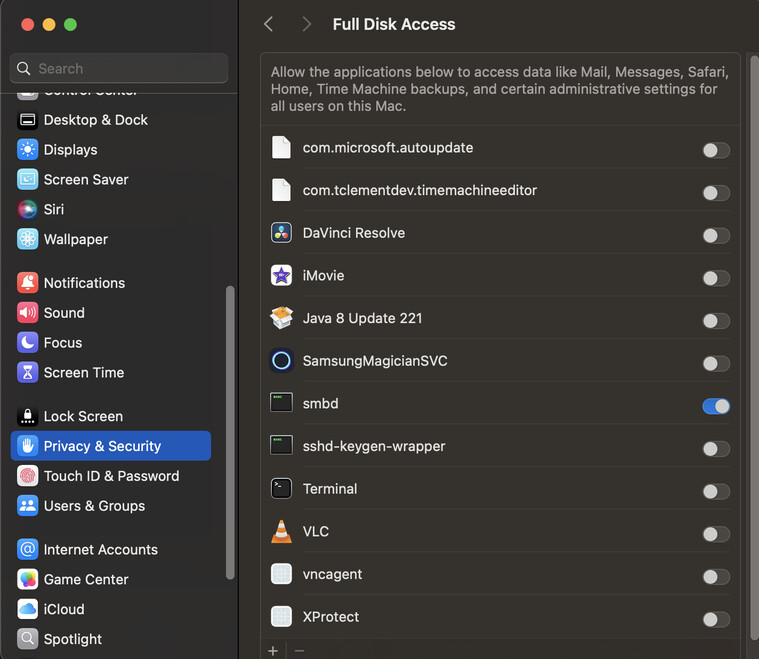Image resolution: width=759 pixels, height=659 pixels.
Task: Go forward using the right chevron
Action: (306, 24)
